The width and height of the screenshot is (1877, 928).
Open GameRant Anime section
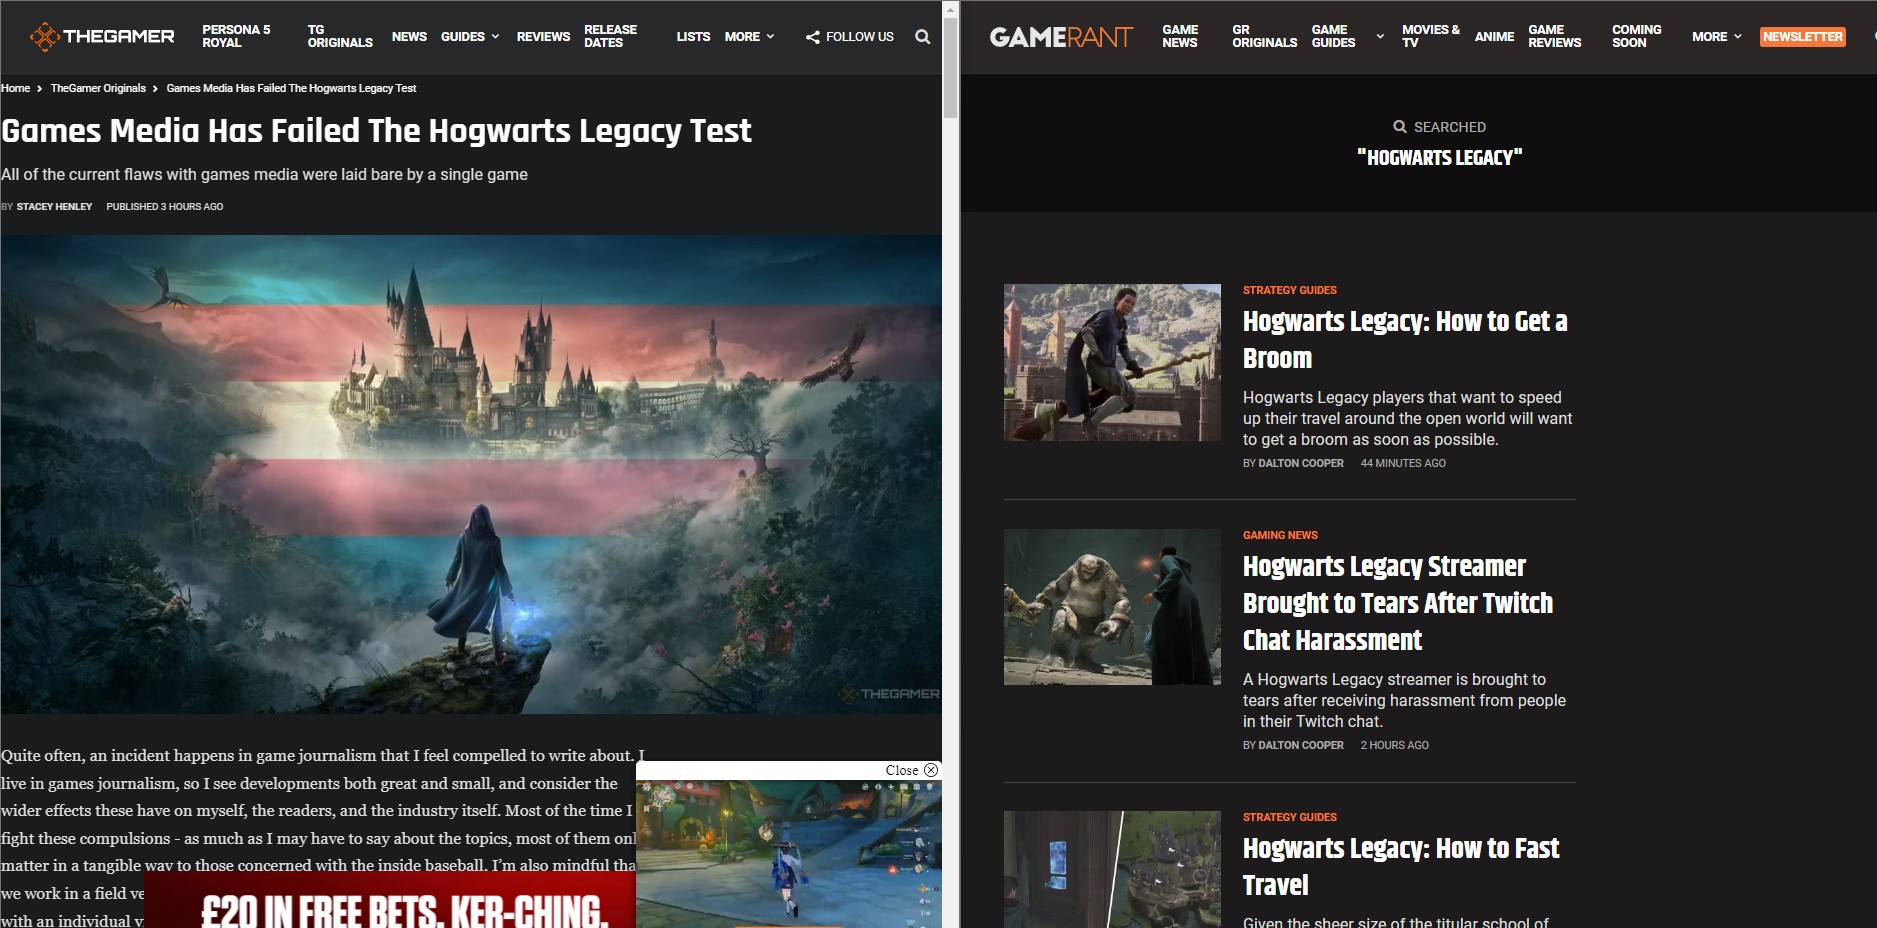(1494, 37)
